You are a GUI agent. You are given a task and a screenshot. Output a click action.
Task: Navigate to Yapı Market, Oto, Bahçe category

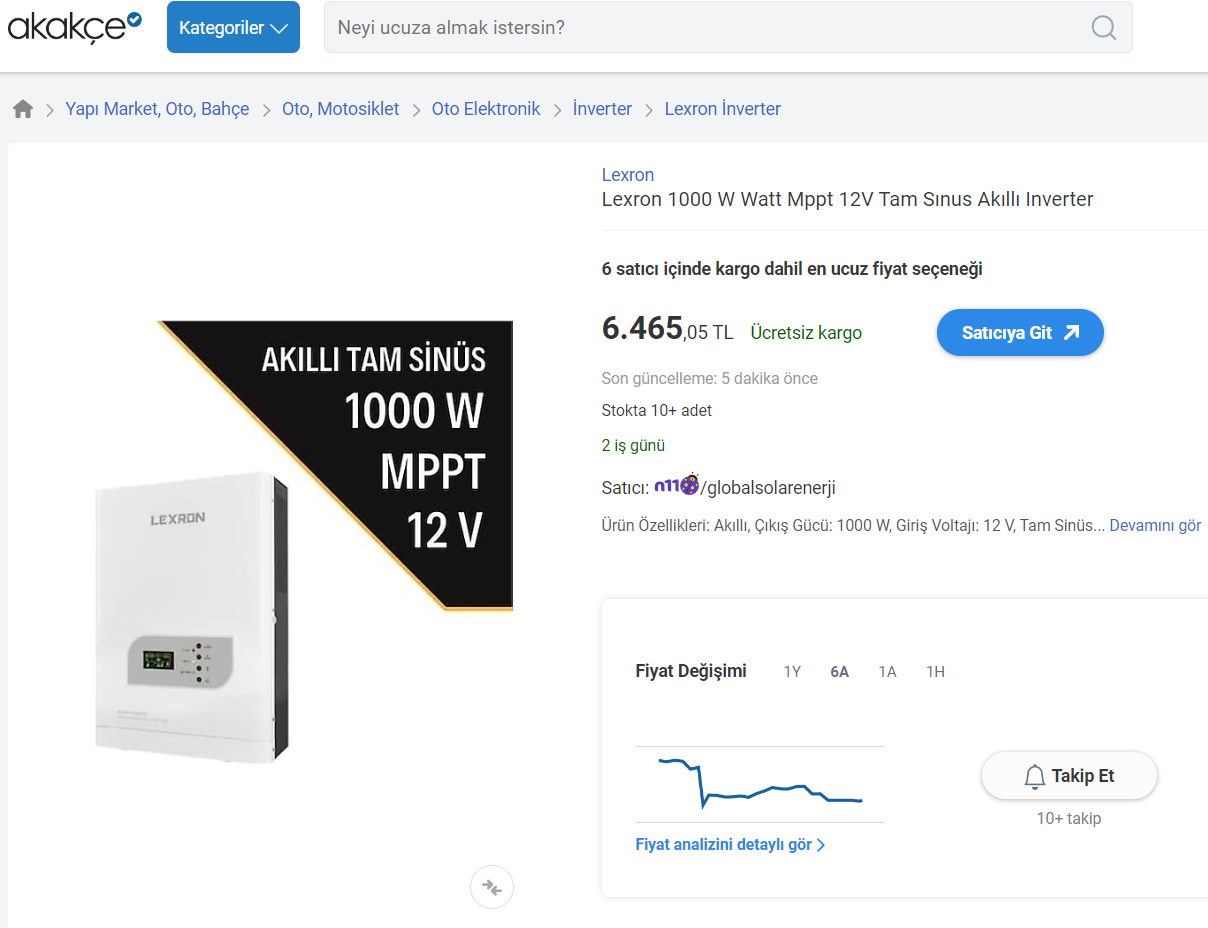[157, 109]
